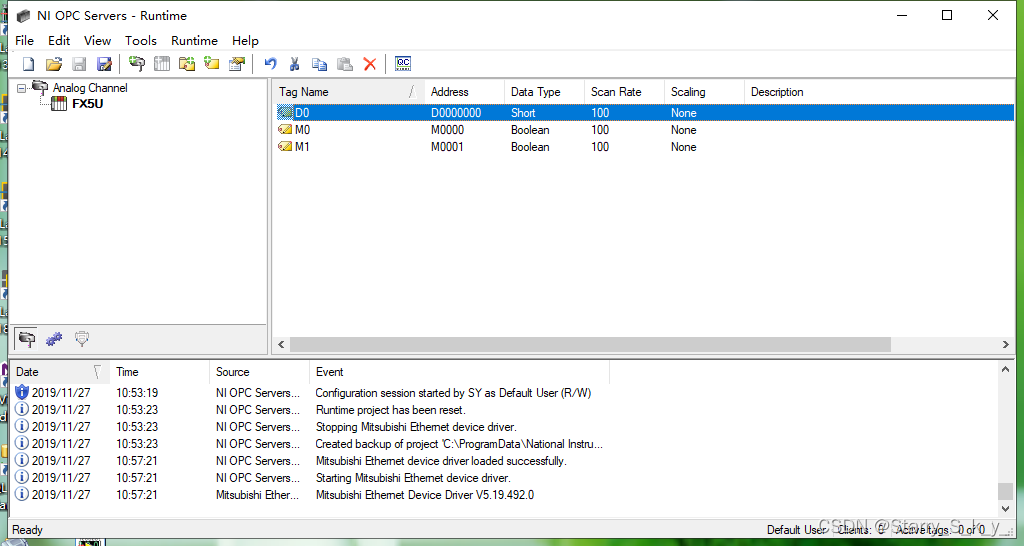Select the D0 tag row
Image resolution: width=1024 pixels, height=546 pixels.
tap(644, 112)
